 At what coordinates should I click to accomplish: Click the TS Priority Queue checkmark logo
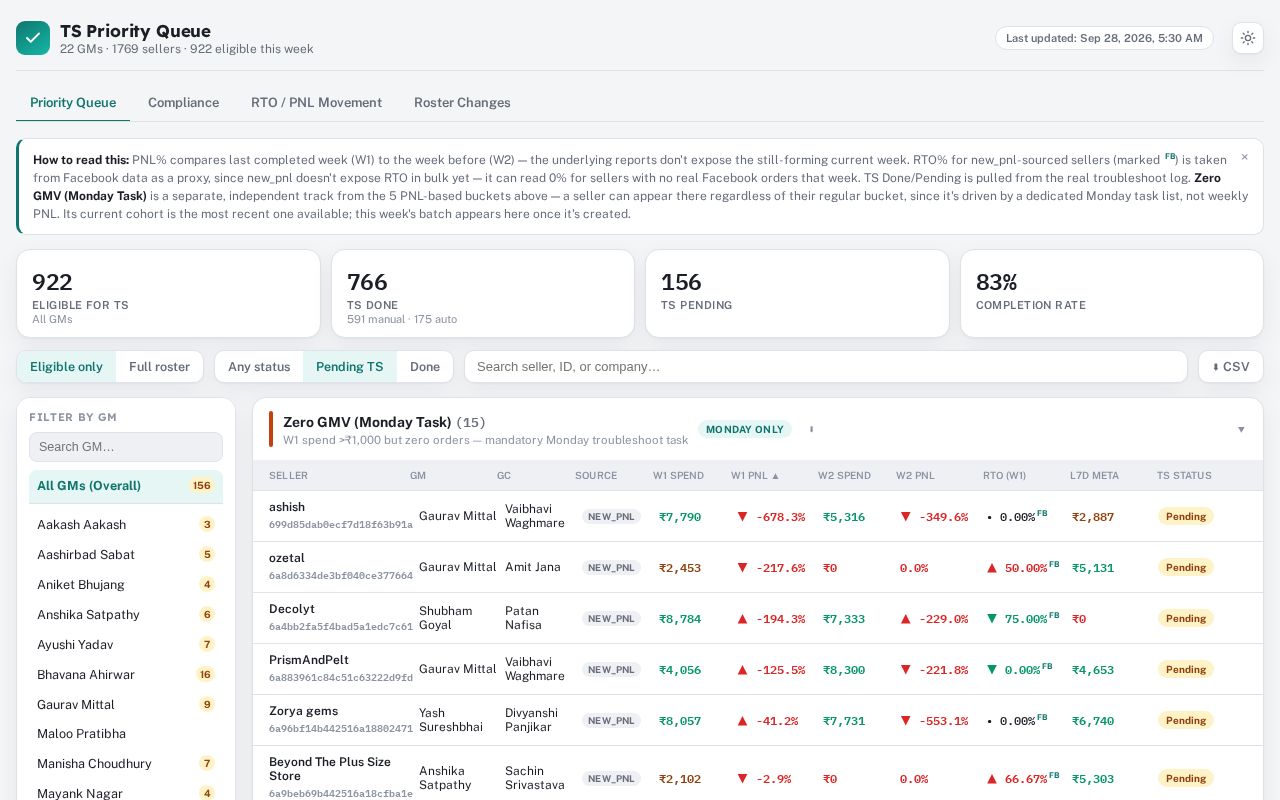(x=33, y=38)
